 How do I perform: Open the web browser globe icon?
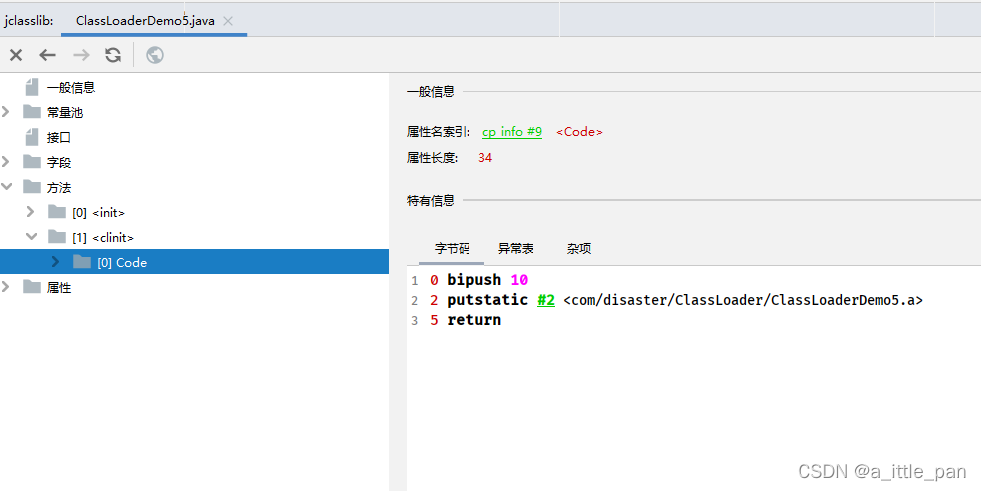pyautogui.click(x=155, y=55)
